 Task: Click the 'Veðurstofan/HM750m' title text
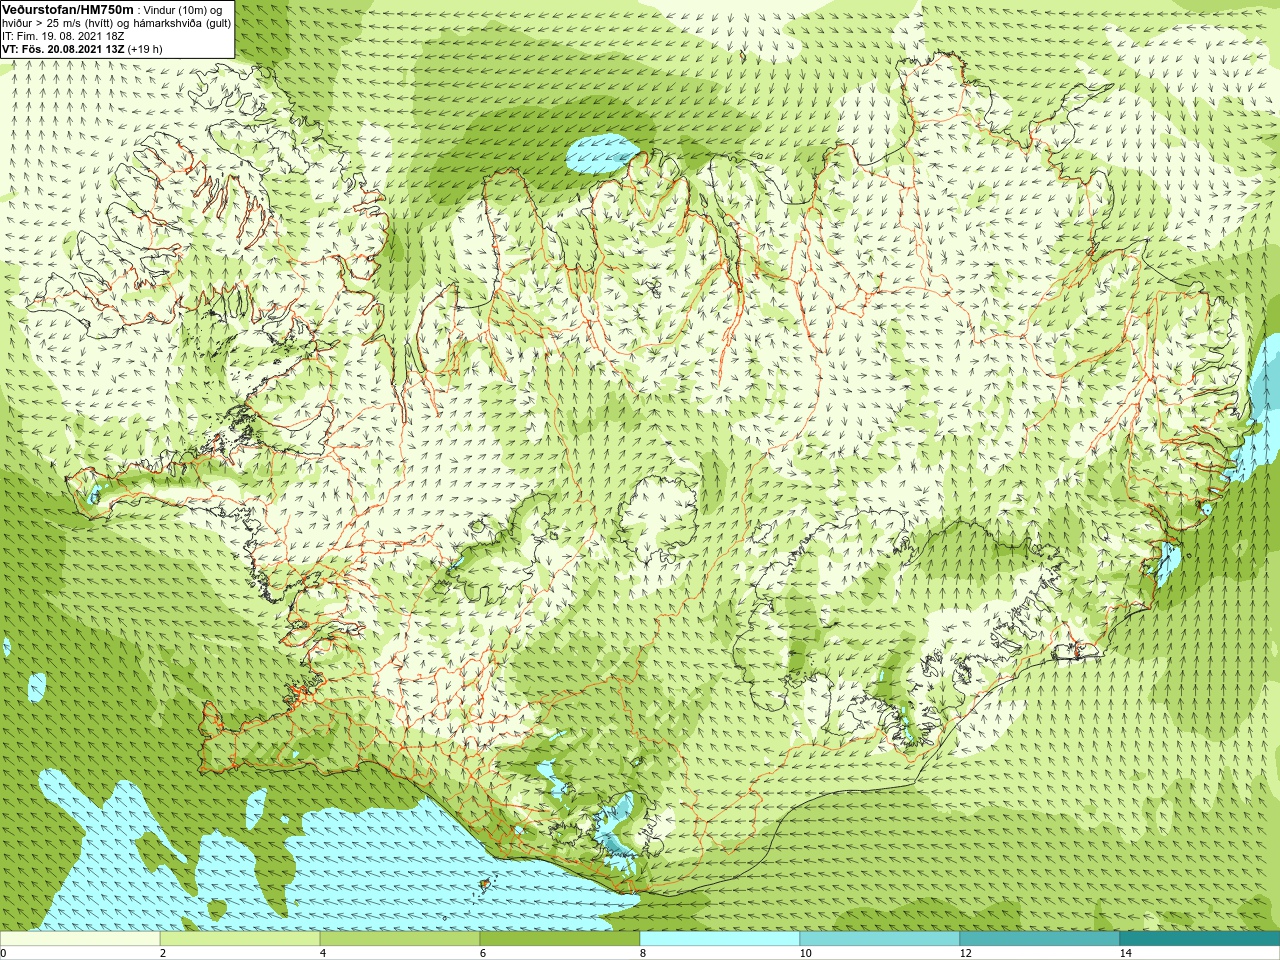(x=67, y=9)
